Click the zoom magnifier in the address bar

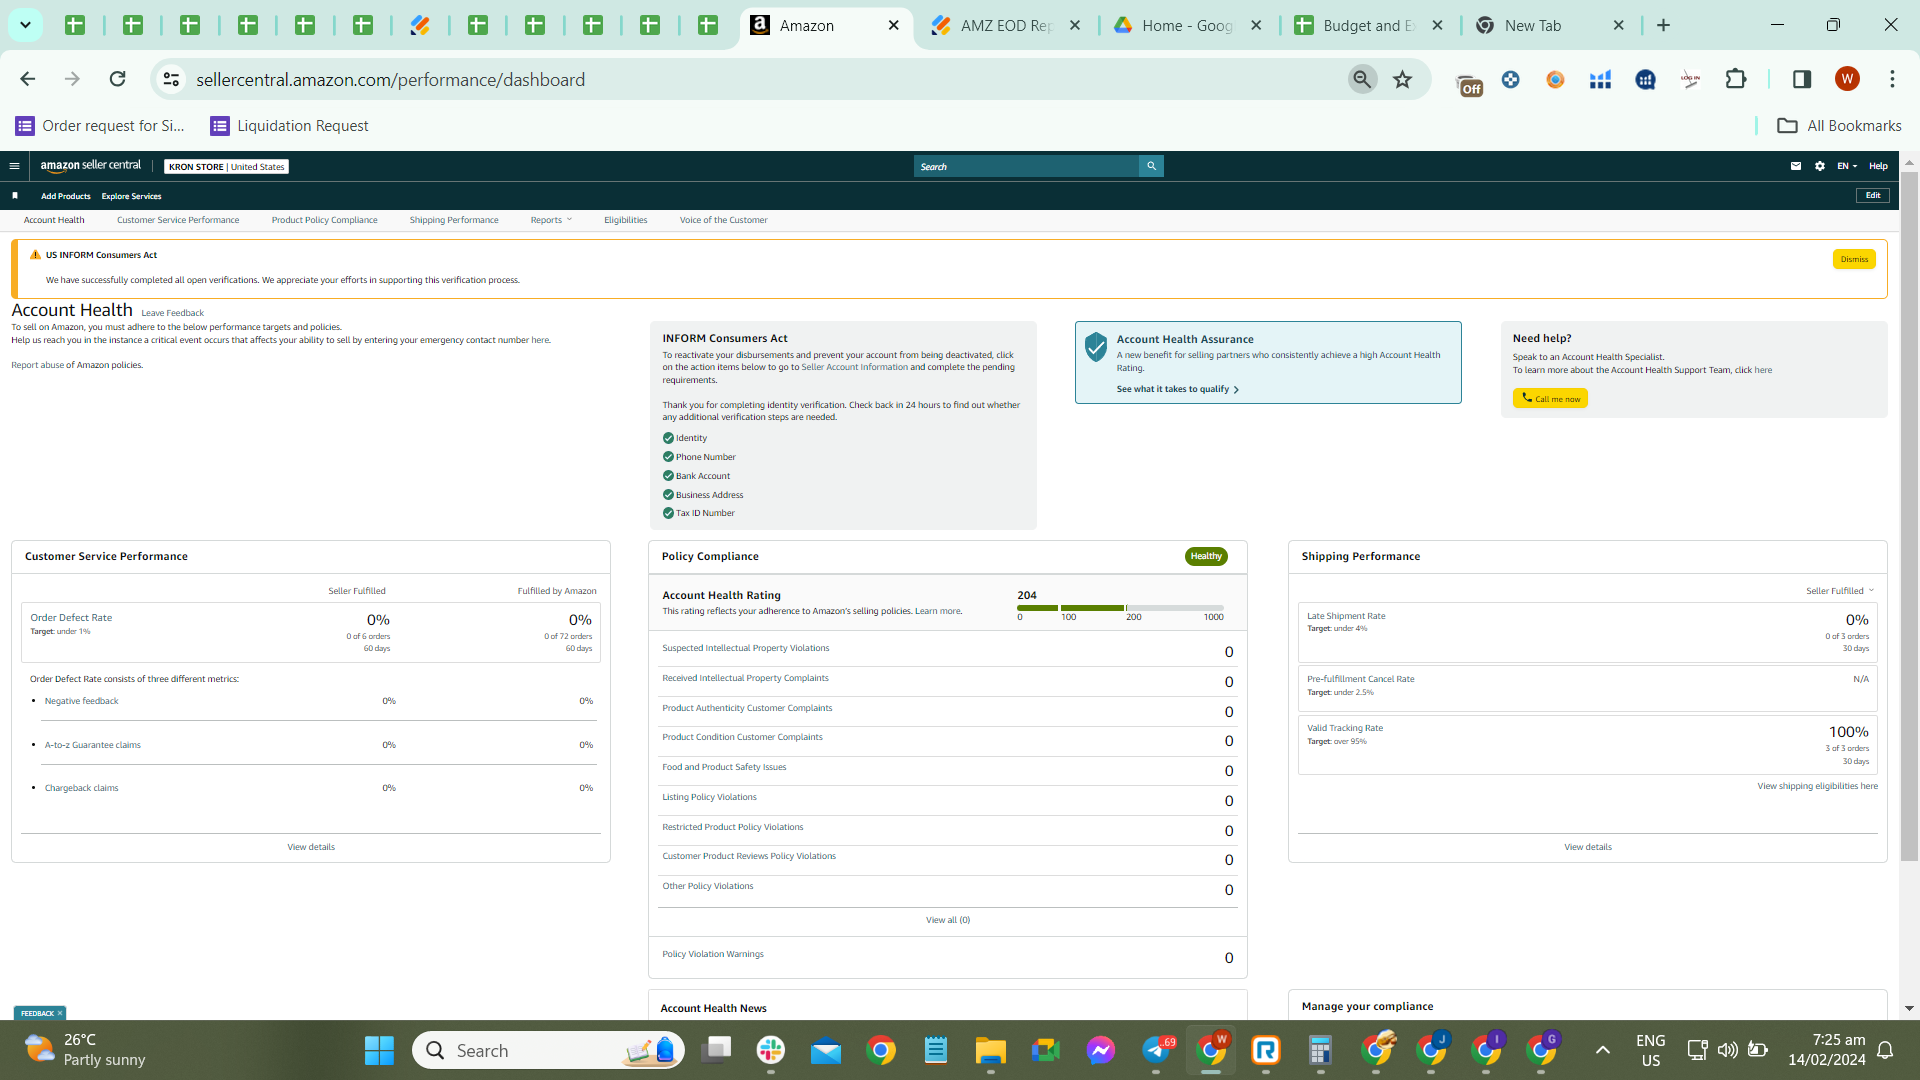(1362, 79)
